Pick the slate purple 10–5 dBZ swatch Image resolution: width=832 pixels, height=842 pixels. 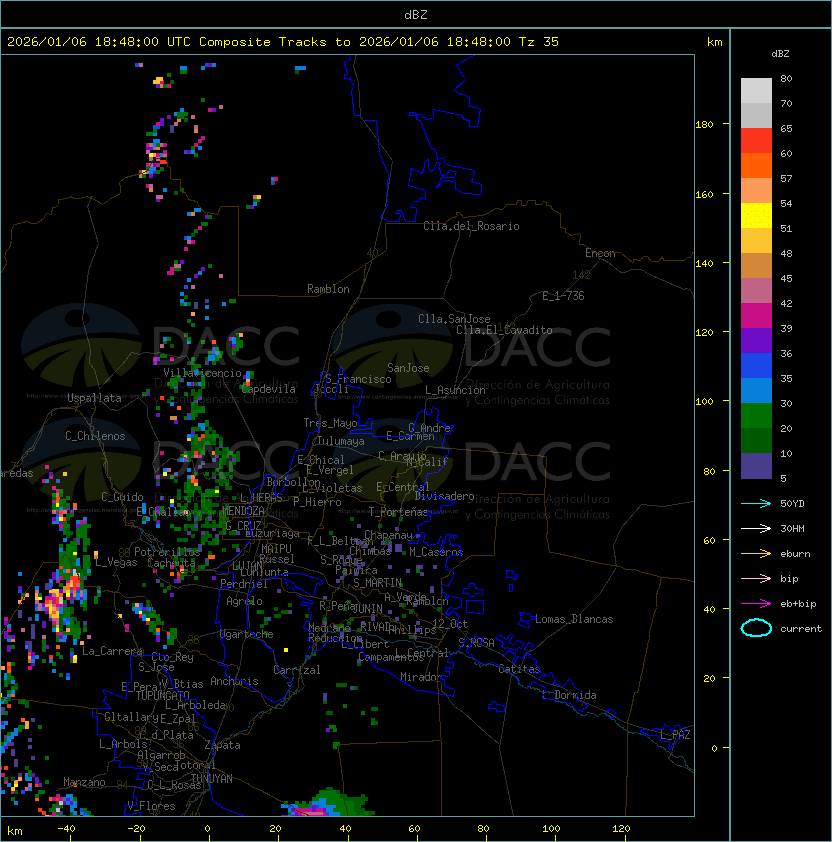756,466
